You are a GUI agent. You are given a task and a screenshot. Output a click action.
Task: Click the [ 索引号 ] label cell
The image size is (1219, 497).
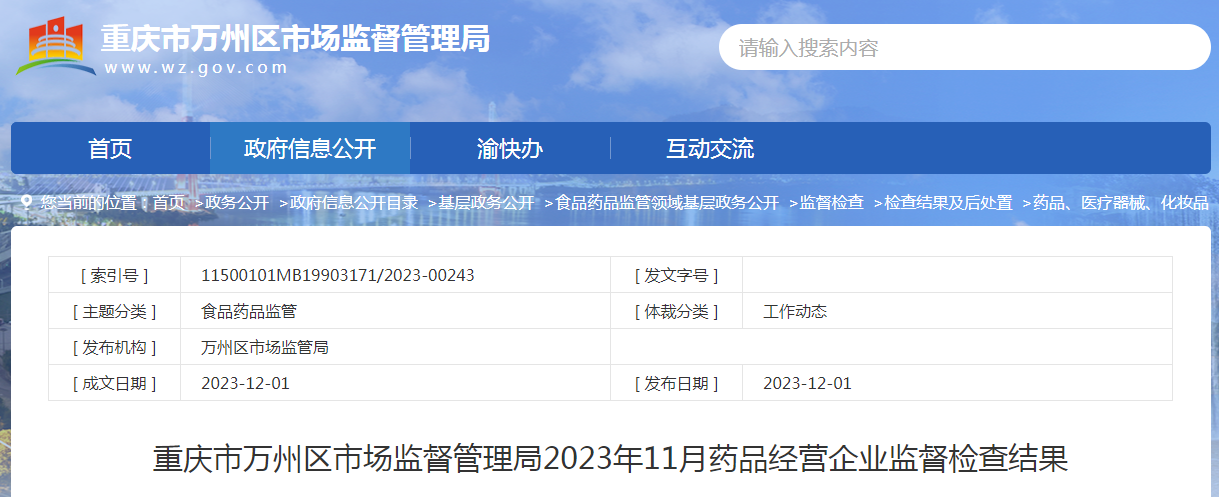[x=114, y=275]
